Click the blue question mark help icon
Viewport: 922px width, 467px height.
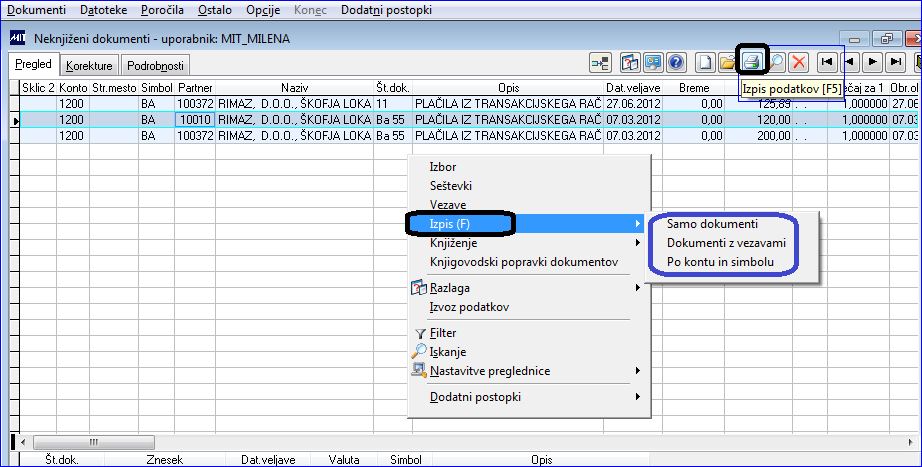coord(676,62)
